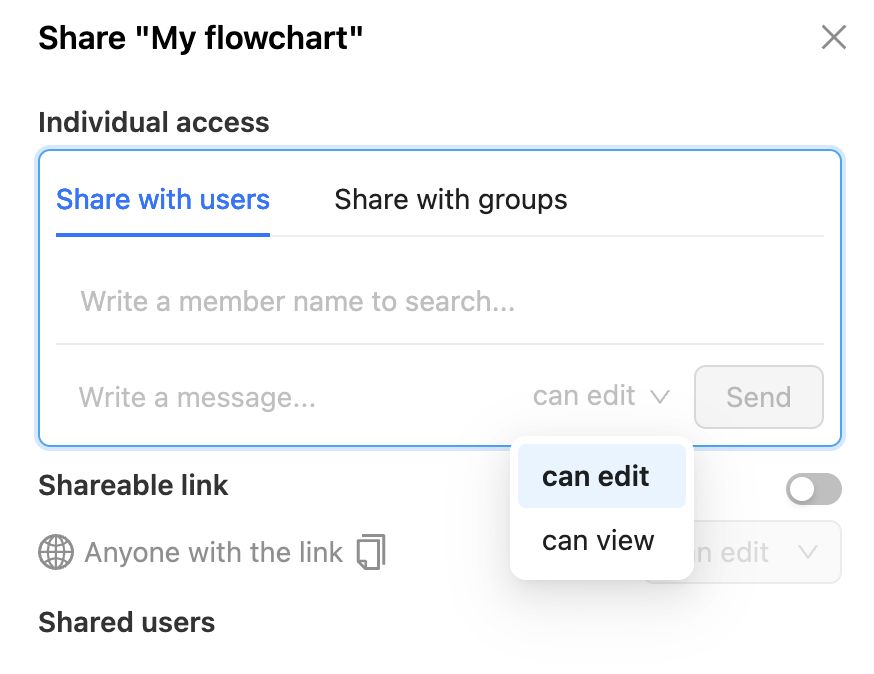The height and width of the screenshot is (674, 874).
Task: Click the copy link icon
Action: tap(371, 552)
